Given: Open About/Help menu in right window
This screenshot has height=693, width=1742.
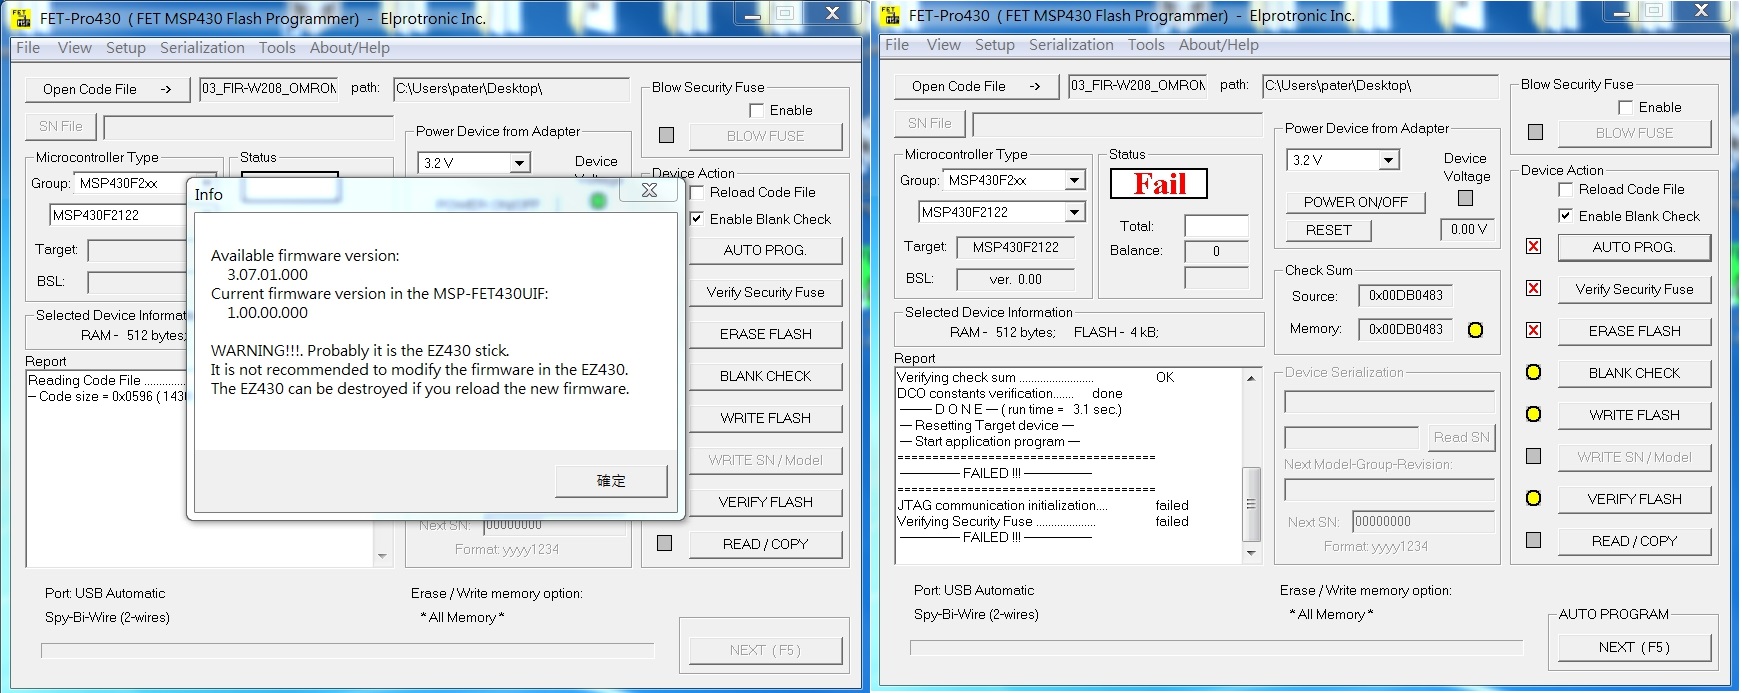Looking at the screenshot, I should point(1218,45).
